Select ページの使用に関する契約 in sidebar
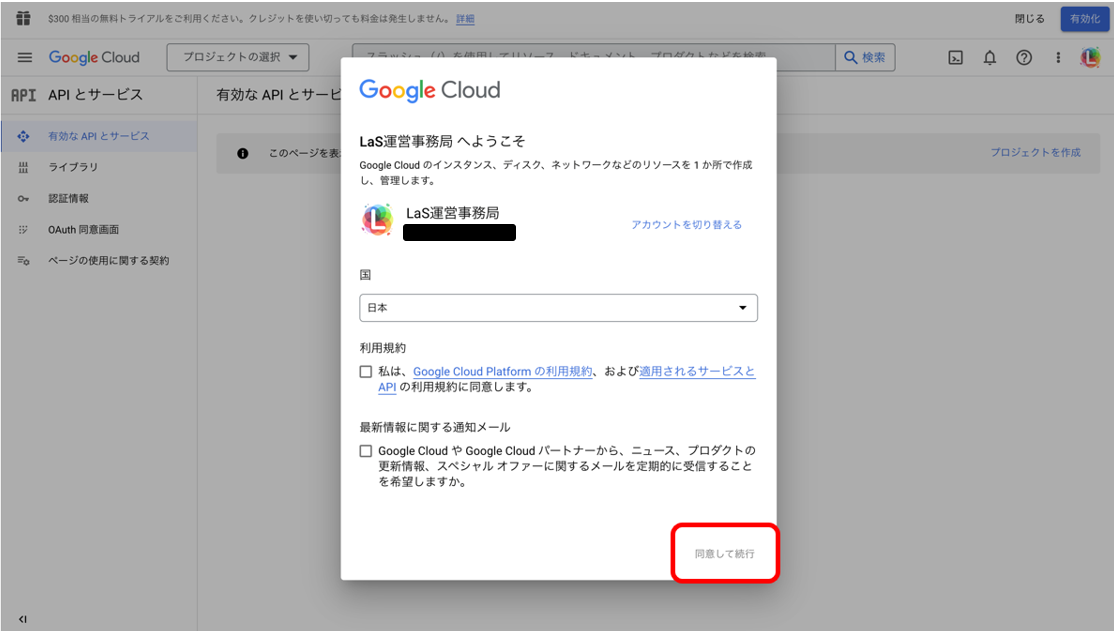Image resolution: width=1114 pixels, height=631 pixels. click(x=99, y=261)
